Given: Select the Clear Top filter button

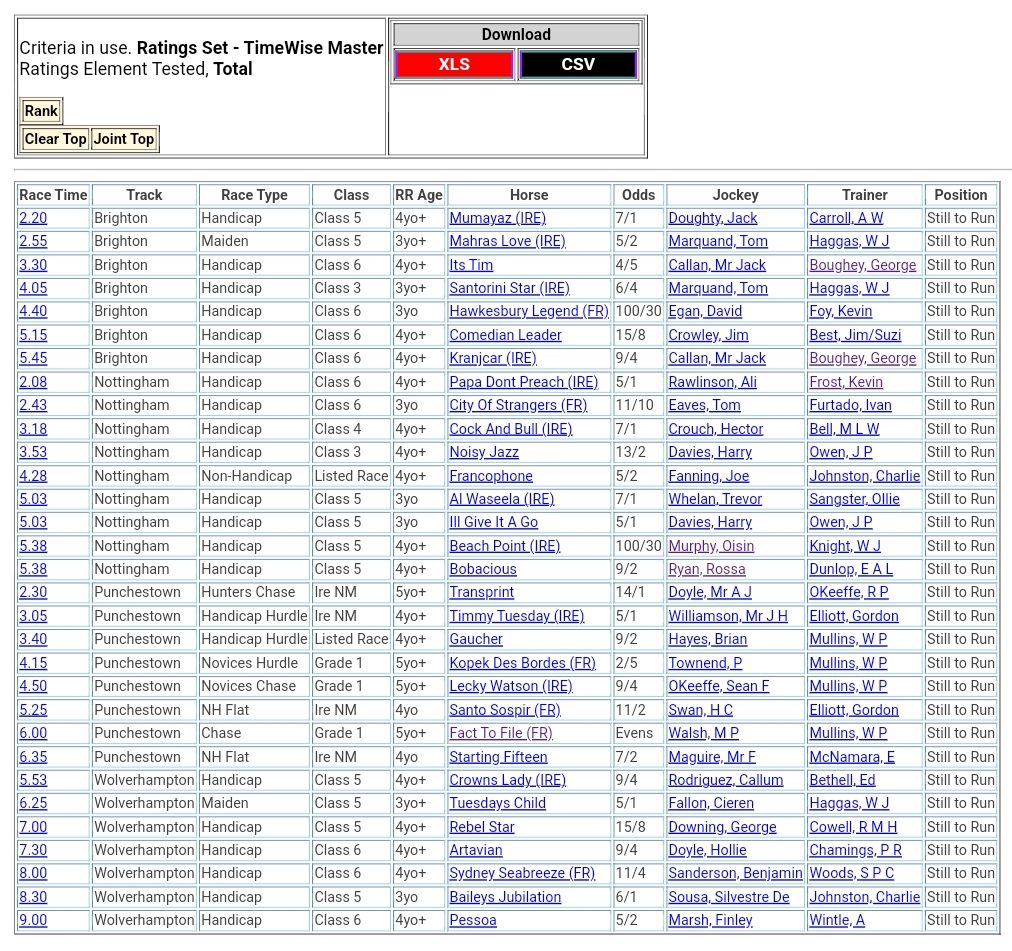Looking at the screenshot, I should (x=55, y=139).
